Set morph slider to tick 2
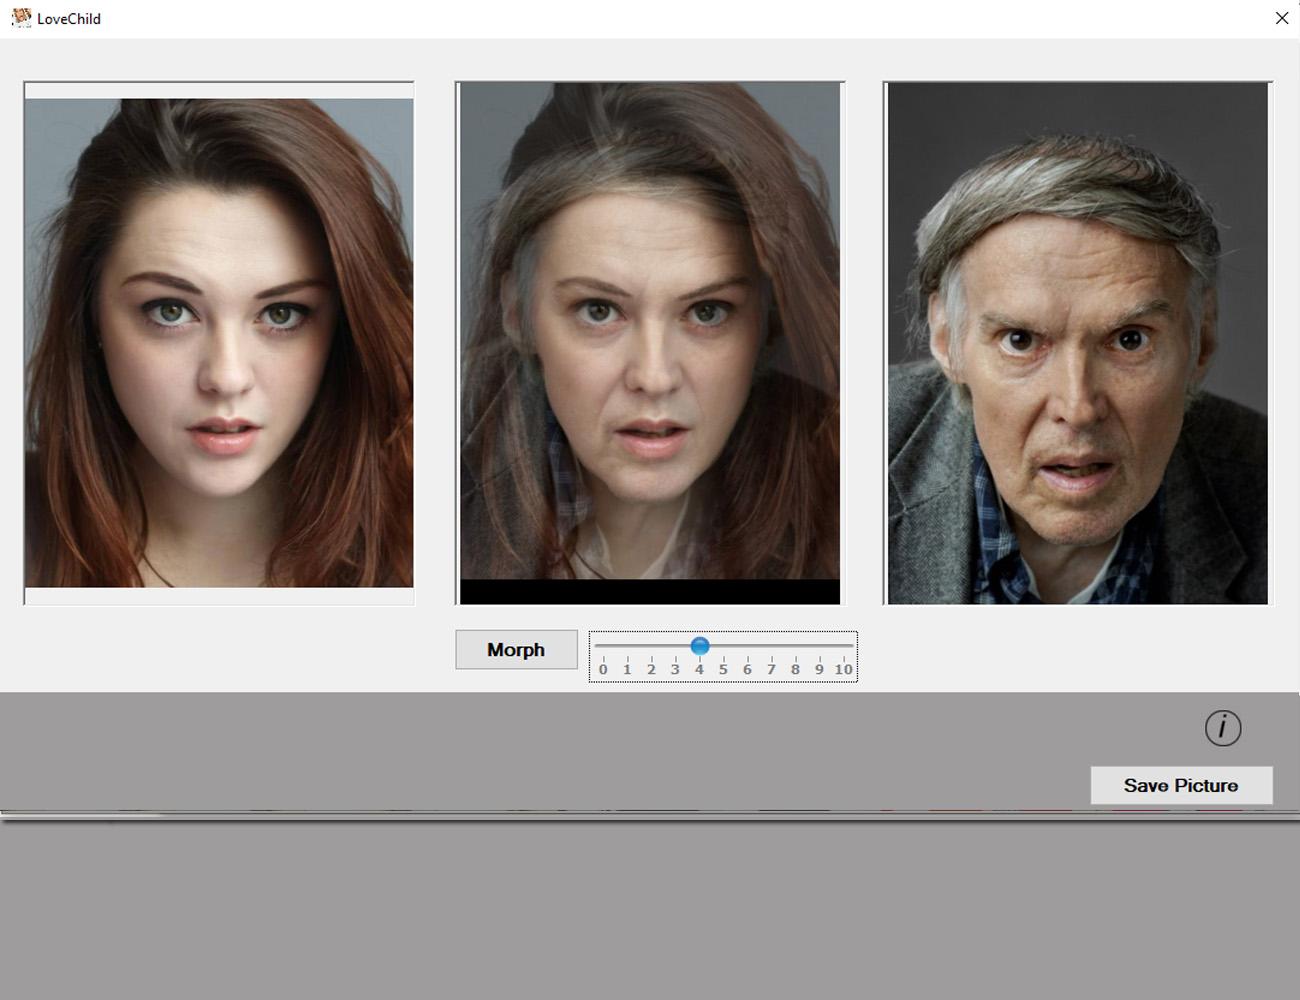This screenshot has height=1000, width=1300. 651,646
